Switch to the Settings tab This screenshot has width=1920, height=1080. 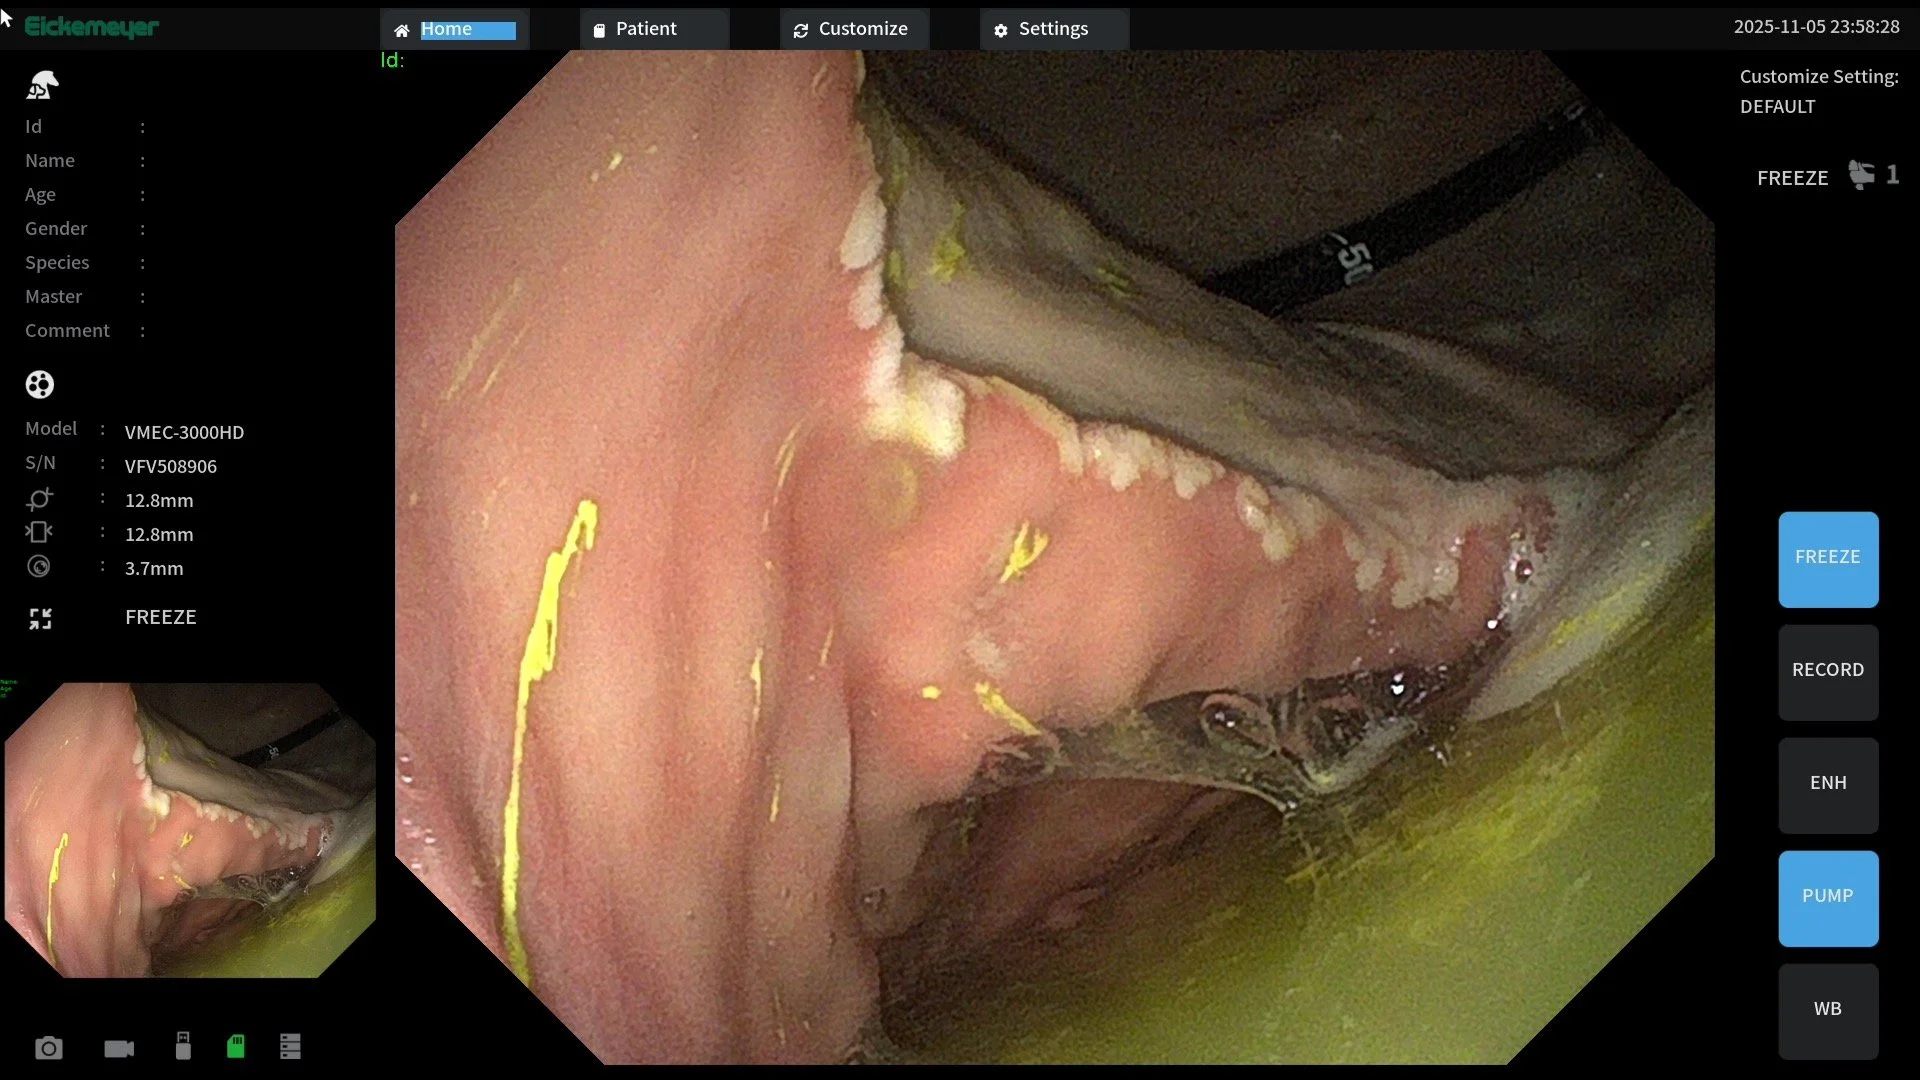pyautogui.click(x=1054, y=29)
